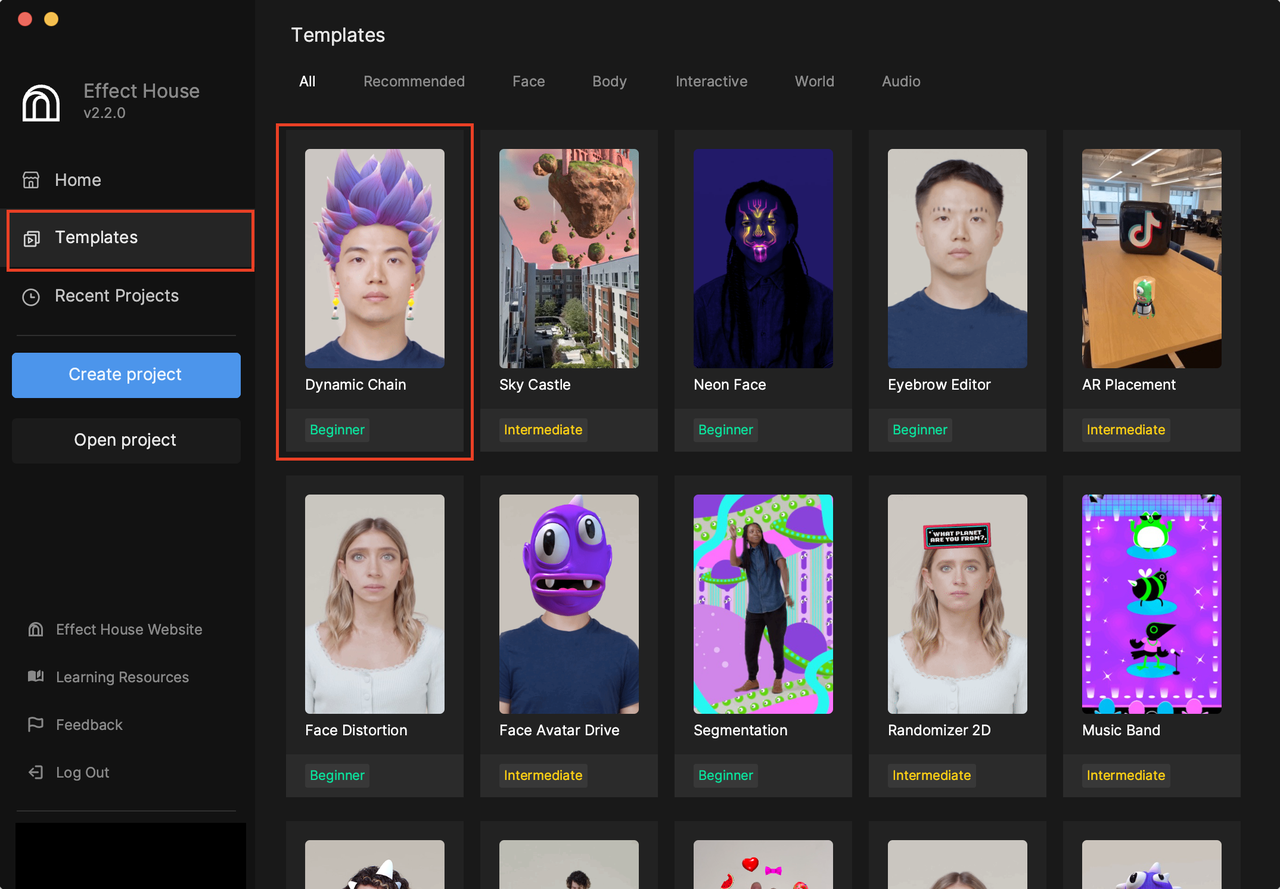
Task: Click the Recent Projects clock icon
Action: tap(31, 296)
